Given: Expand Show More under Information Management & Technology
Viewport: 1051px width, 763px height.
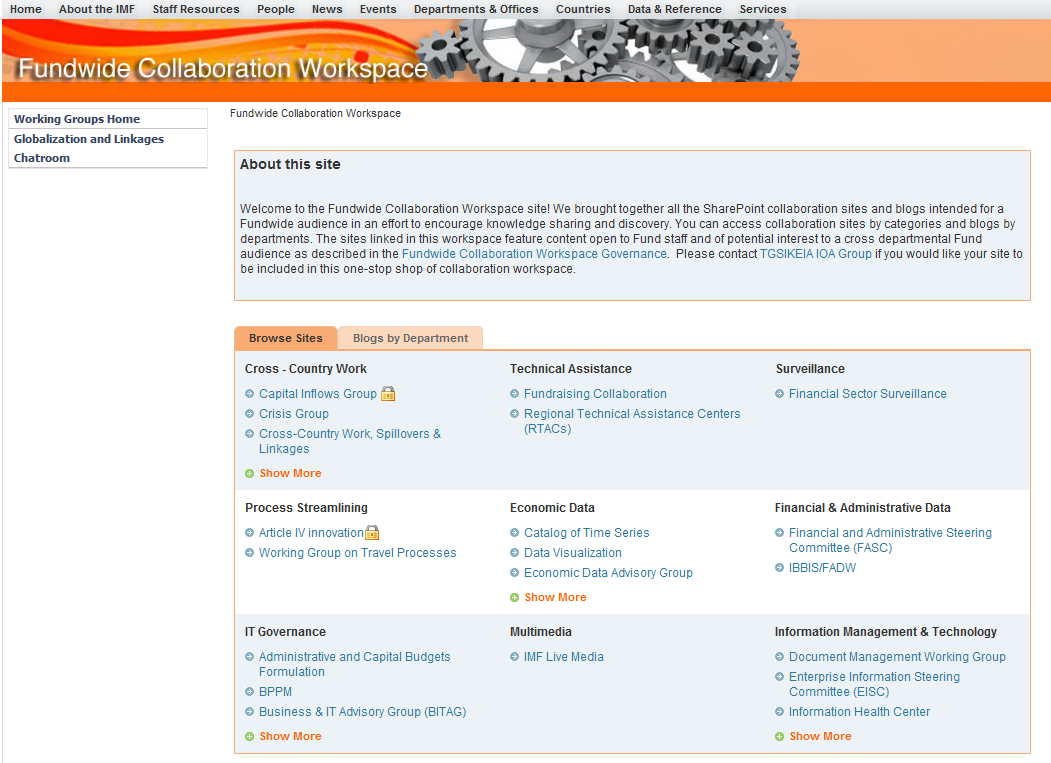Looking at the screenshot, I should [x=820, y=736].
